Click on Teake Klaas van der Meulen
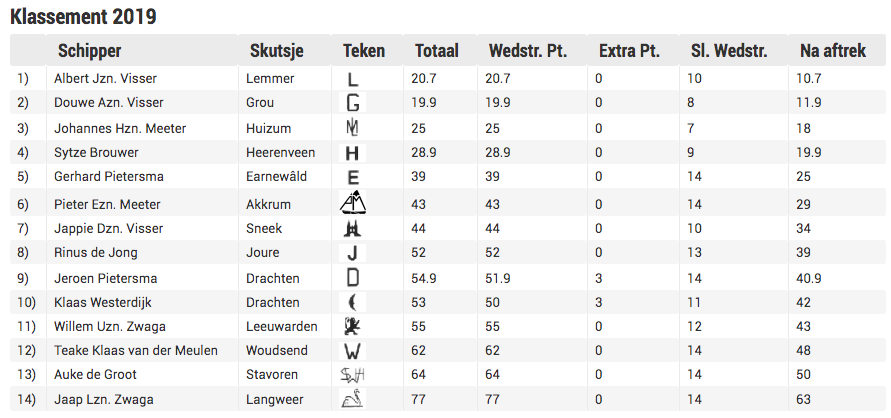 pyautogui.click(x=135, y=351)
